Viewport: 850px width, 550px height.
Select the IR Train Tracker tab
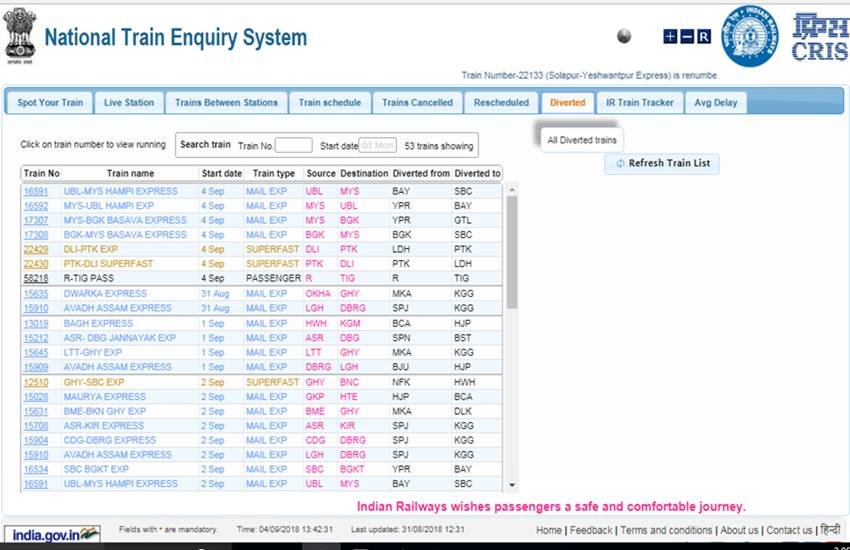(640, 102)
